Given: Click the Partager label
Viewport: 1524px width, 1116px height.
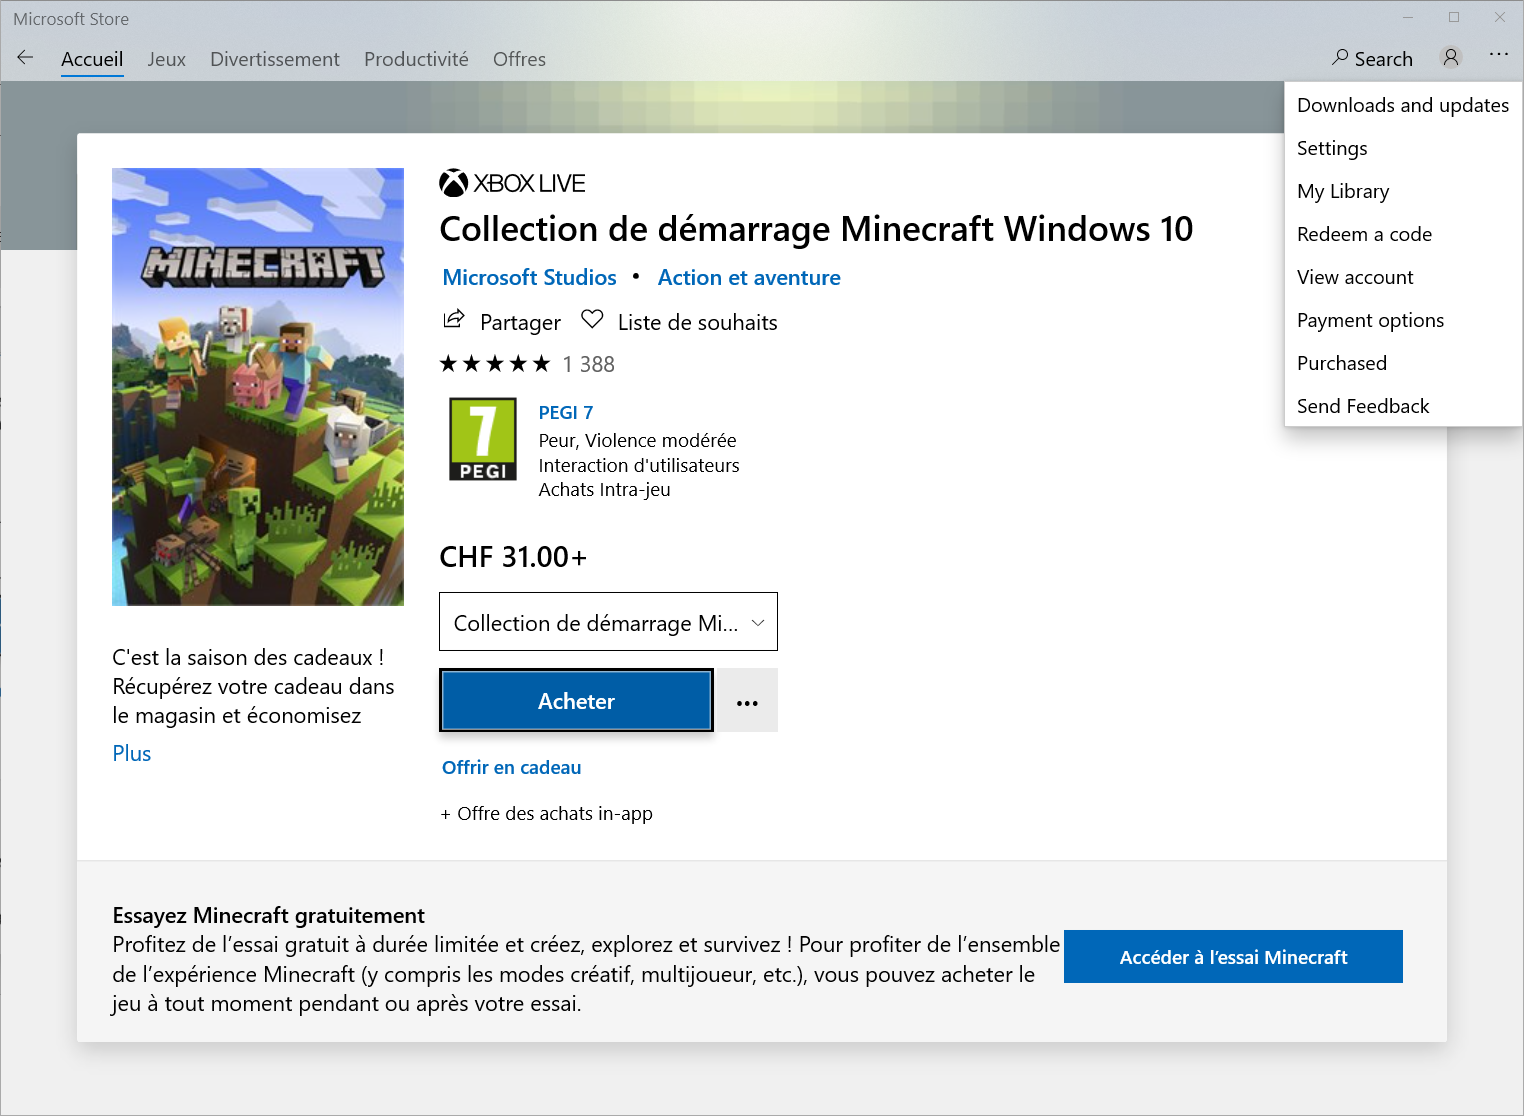Looking at the screenshot, I should pyautogui.click(x=520, y=322).
